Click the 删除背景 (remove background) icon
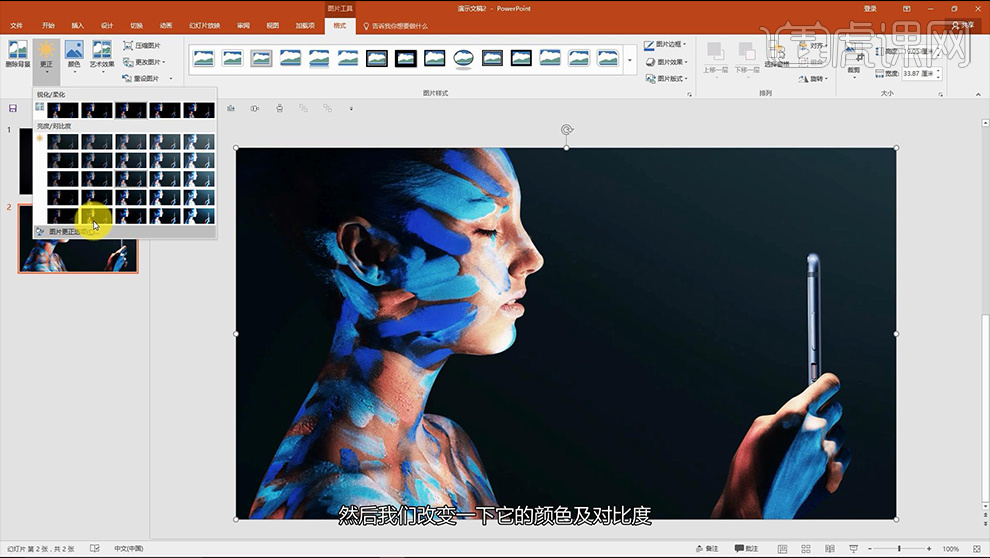Screen dimensions: 990x558 click(x=18, y=54)
